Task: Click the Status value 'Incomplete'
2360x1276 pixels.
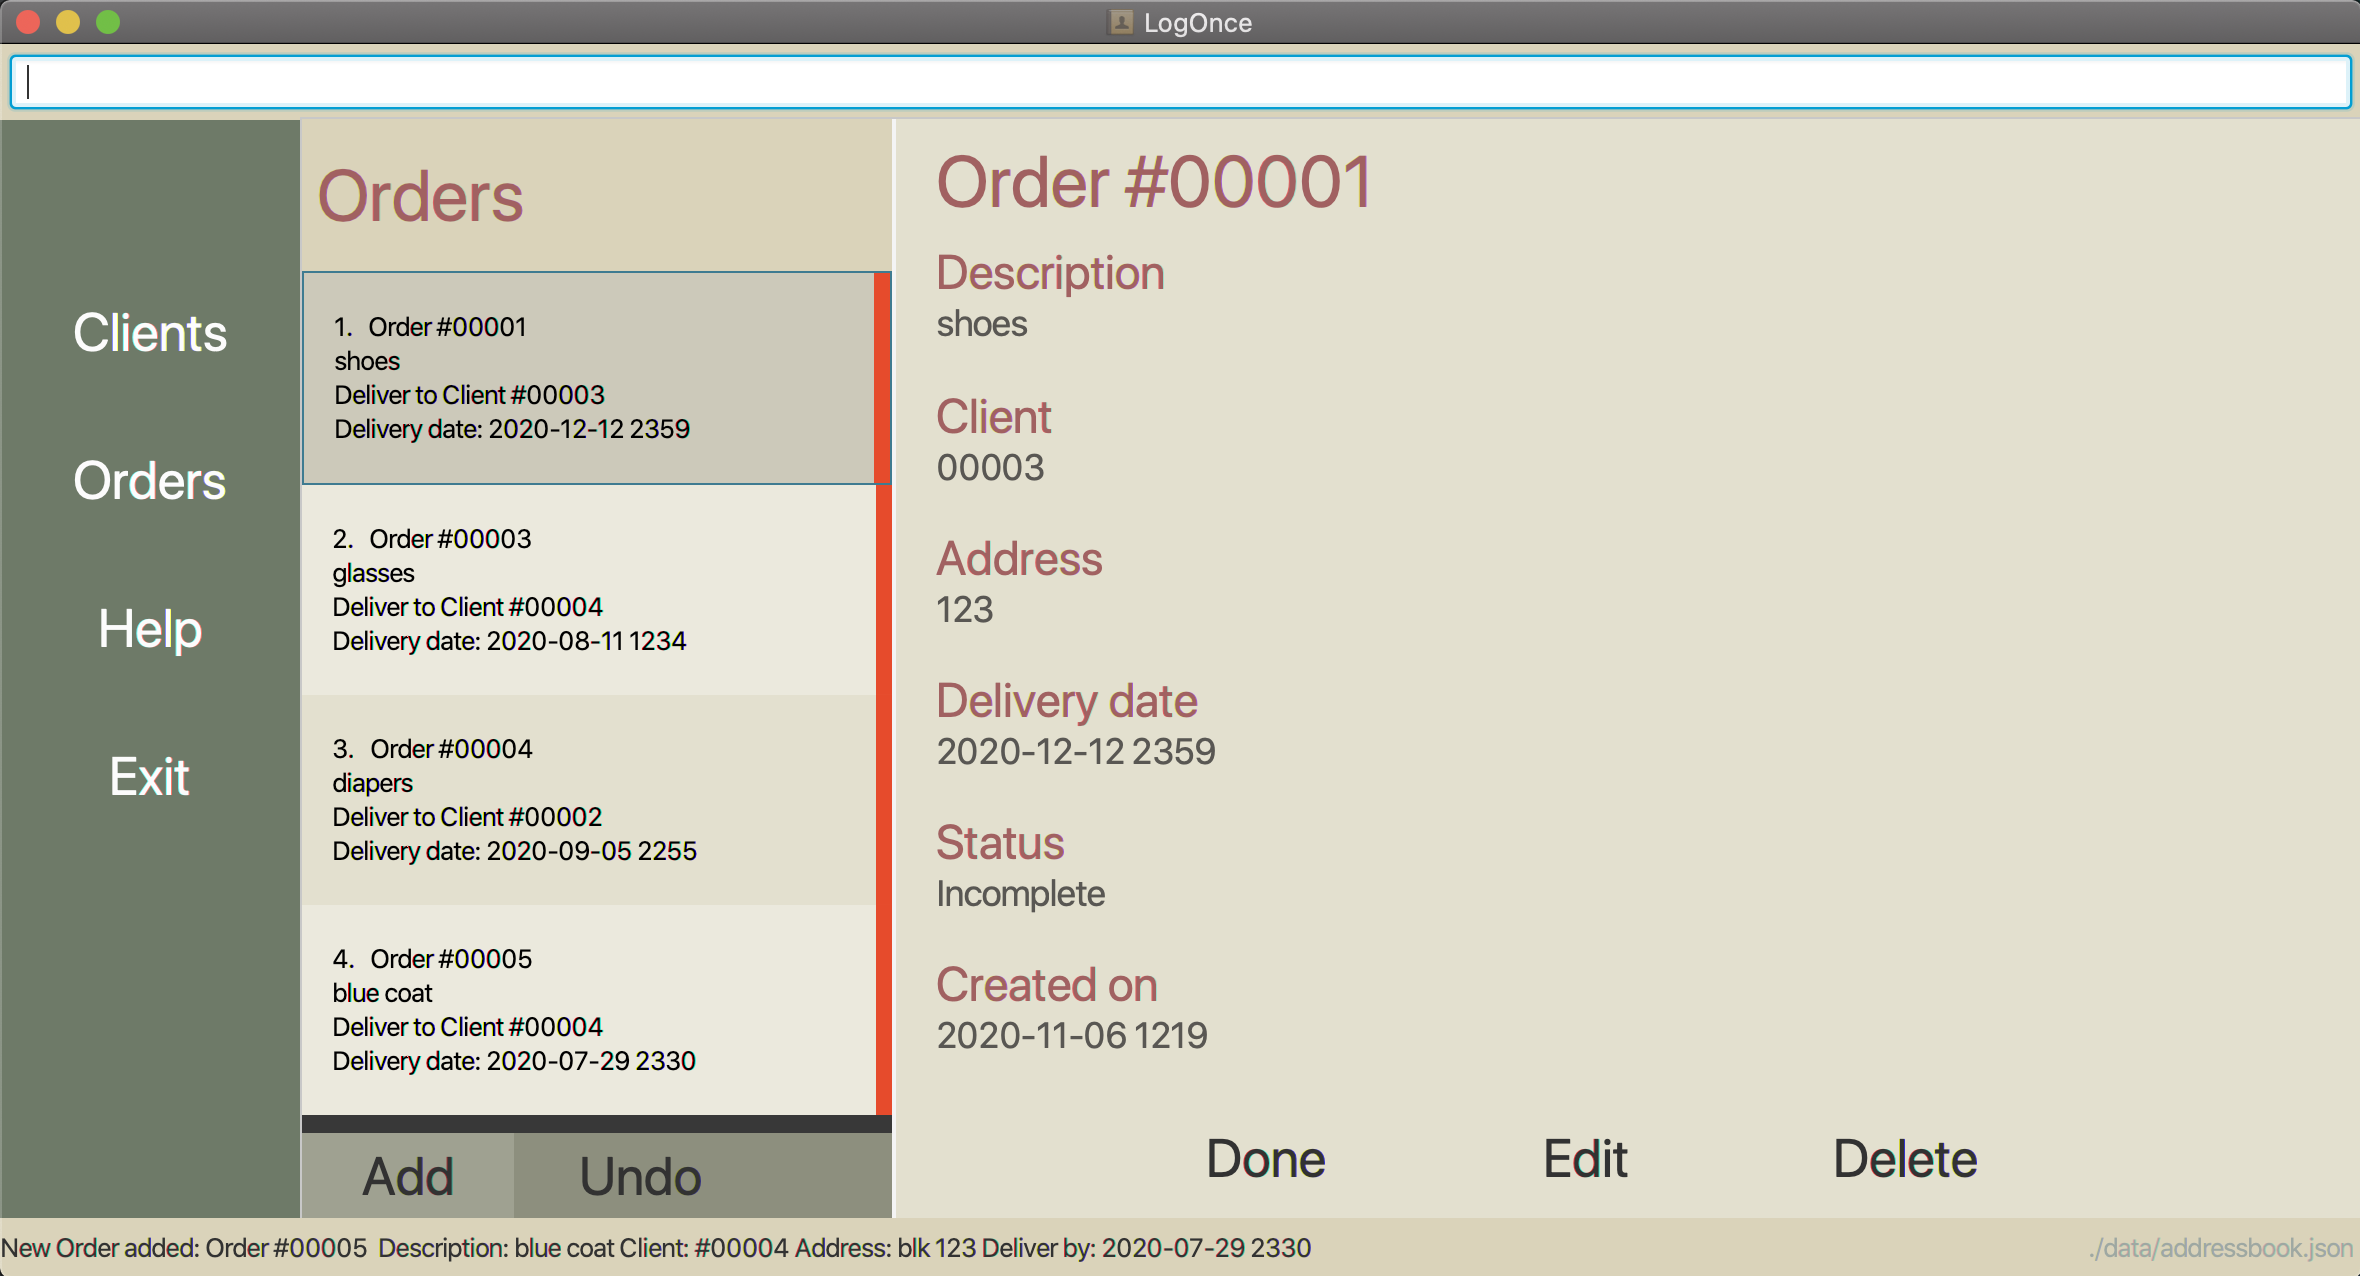Action: point(1021,893)
